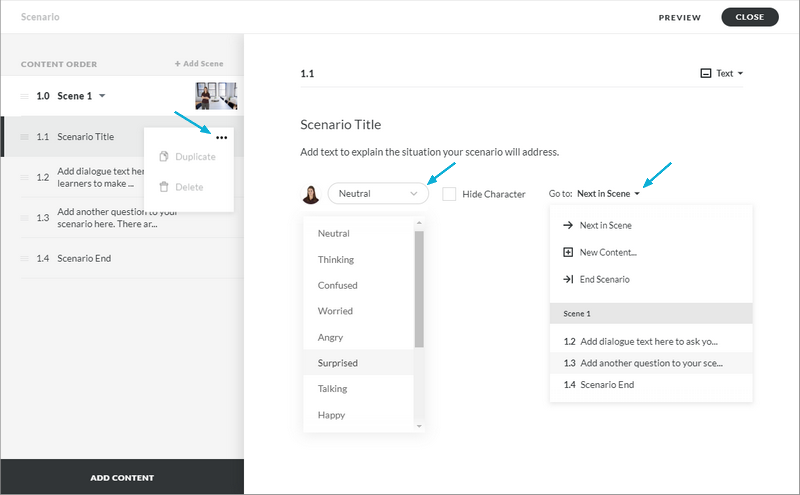
Task: Click the Next in Scene arrow icon
Action: click(x=568, y=225)
